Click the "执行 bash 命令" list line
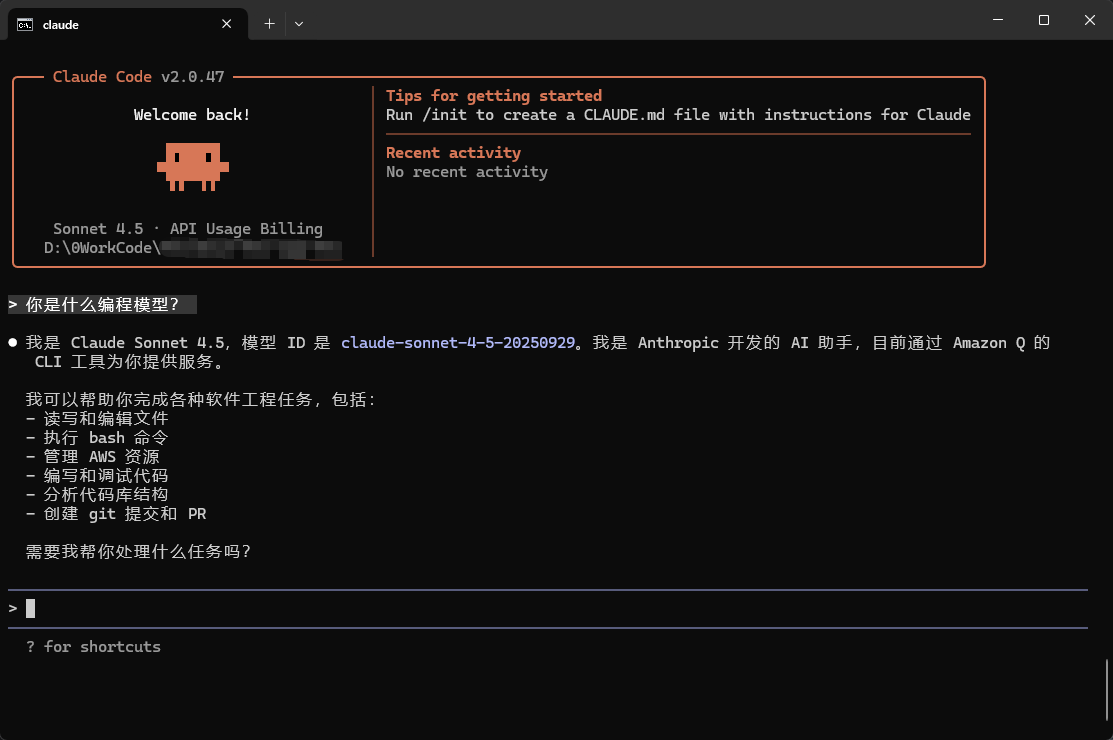The image size is (1113, 740). click(x=97, y=438)
